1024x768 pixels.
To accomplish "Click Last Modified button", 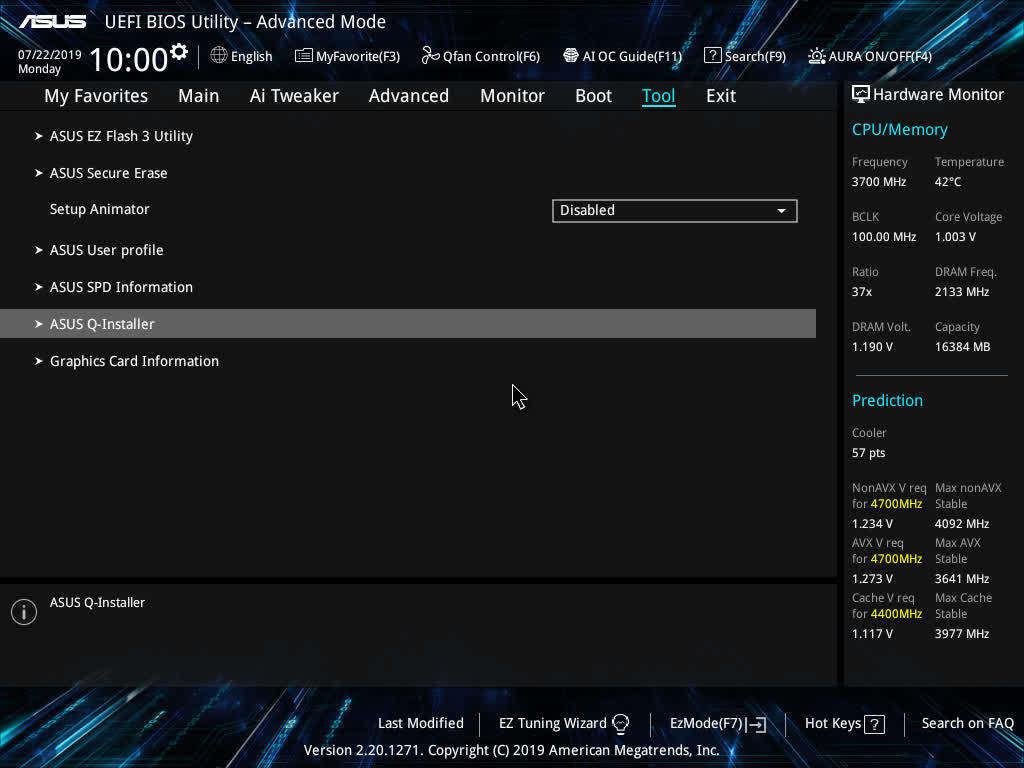I will 421,724.
